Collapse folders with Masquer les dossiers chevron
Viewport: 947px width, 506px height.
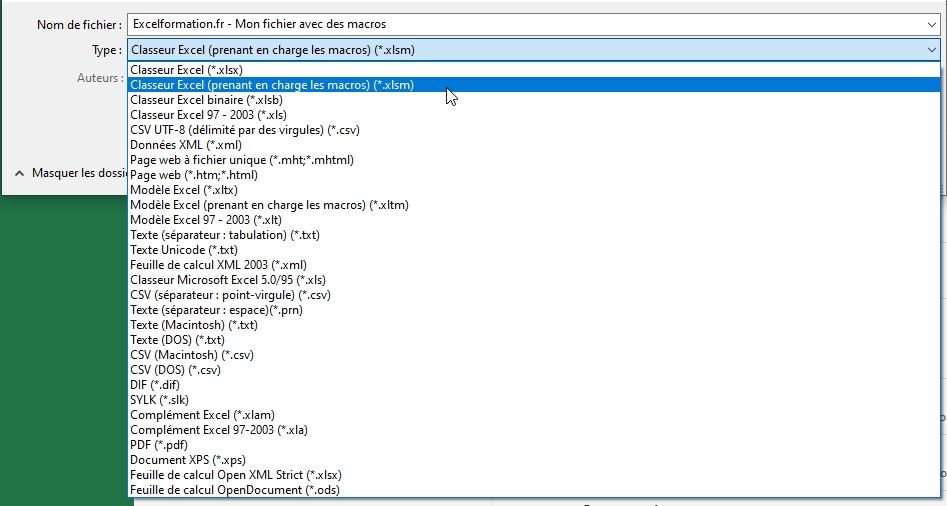coord(19,173)
